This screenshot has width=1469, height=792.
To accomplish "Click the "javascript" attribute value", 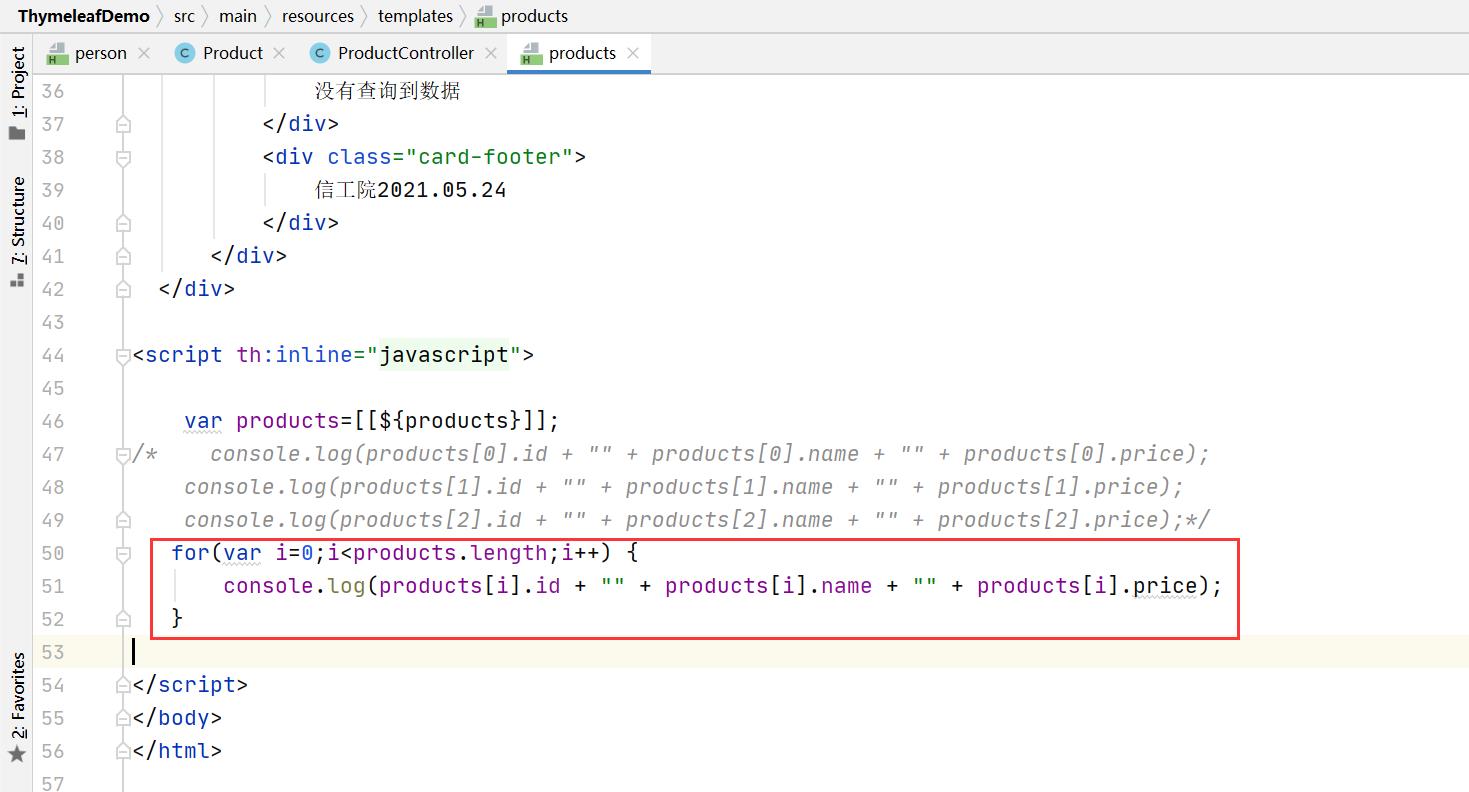I will (444, 355).
